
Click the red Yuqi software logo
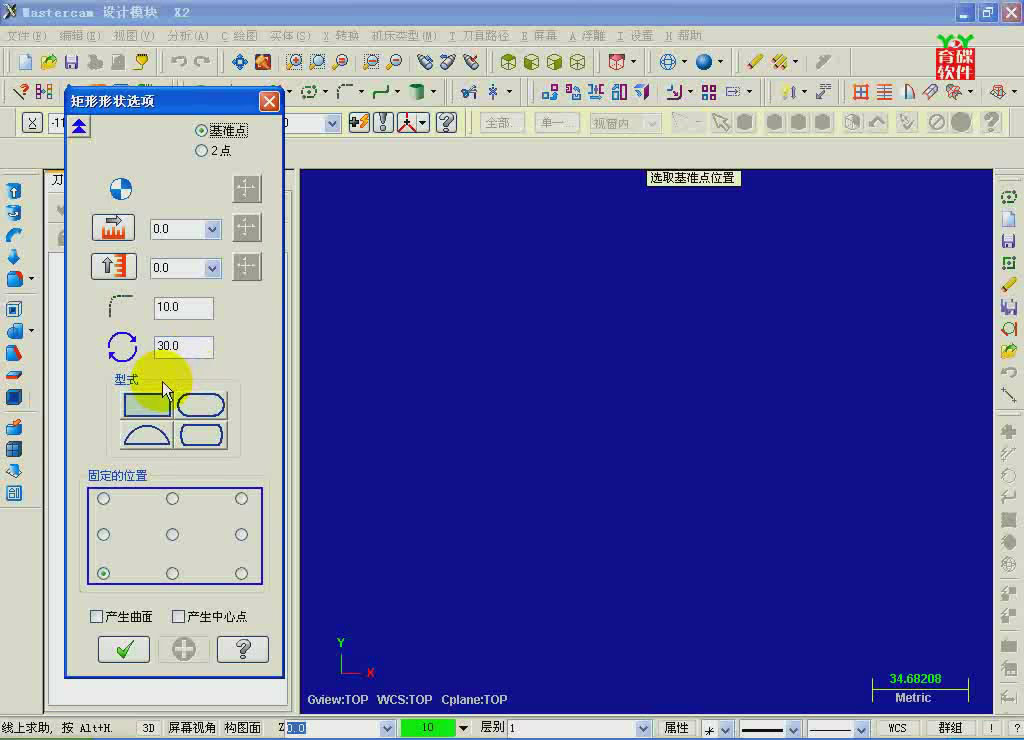pos(955,58)
